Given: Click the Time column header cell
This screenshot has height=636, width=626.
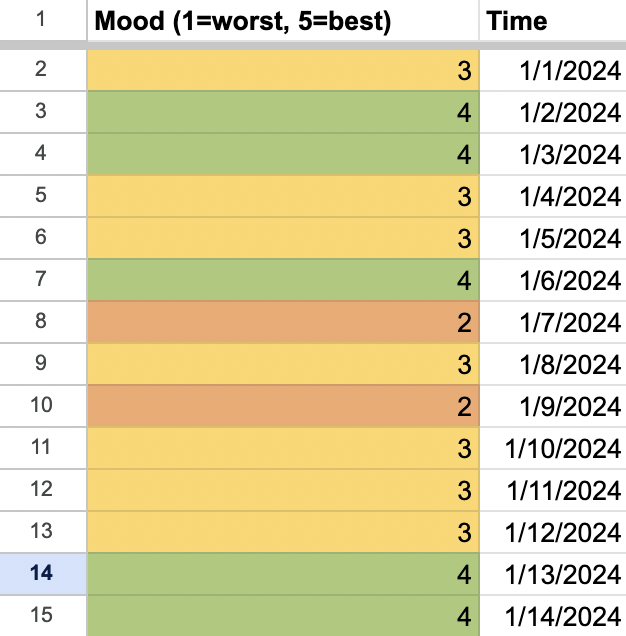Looking at the screenshot, I should pyautogui.click(x=552, y=21).
